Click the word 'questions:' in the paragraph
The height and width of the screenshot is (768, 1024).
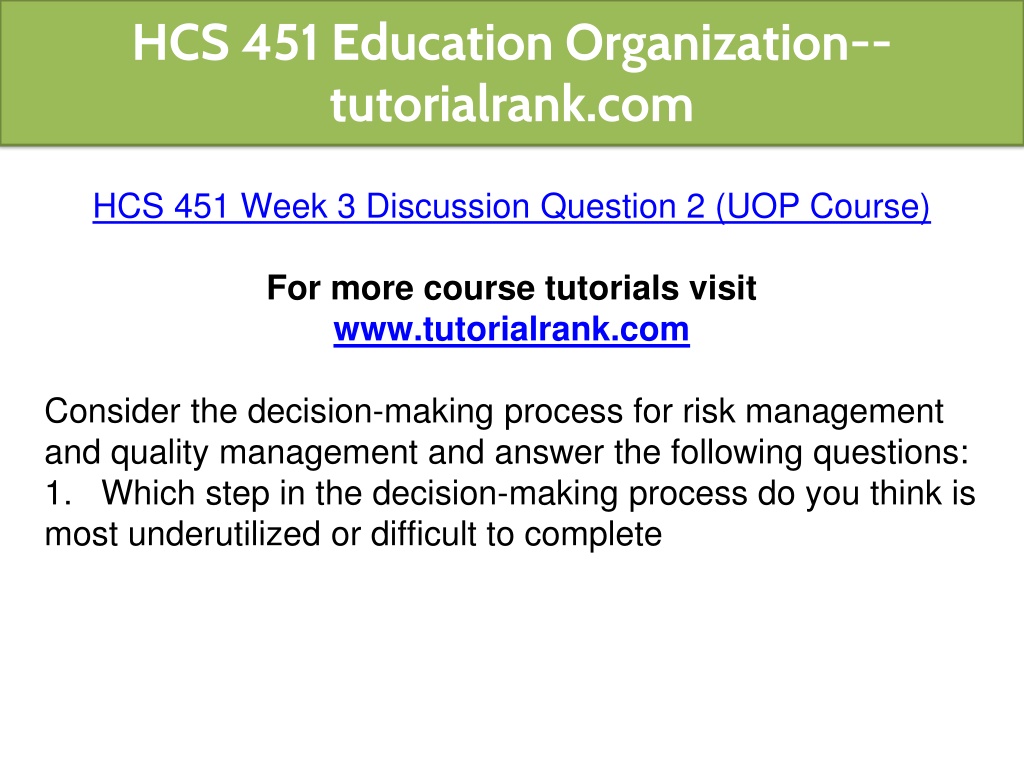point(891,453)
